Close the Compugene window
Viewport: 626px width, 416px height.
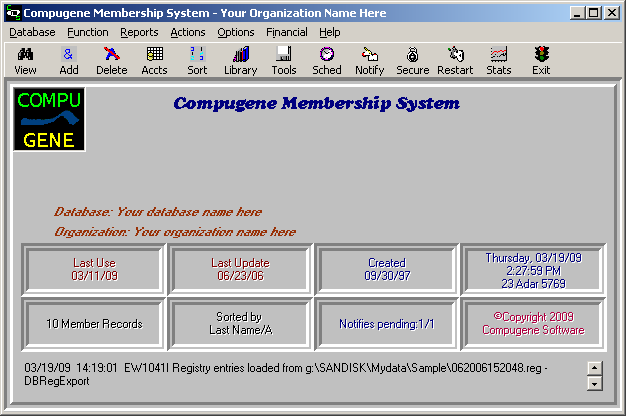tap(612, 13)
